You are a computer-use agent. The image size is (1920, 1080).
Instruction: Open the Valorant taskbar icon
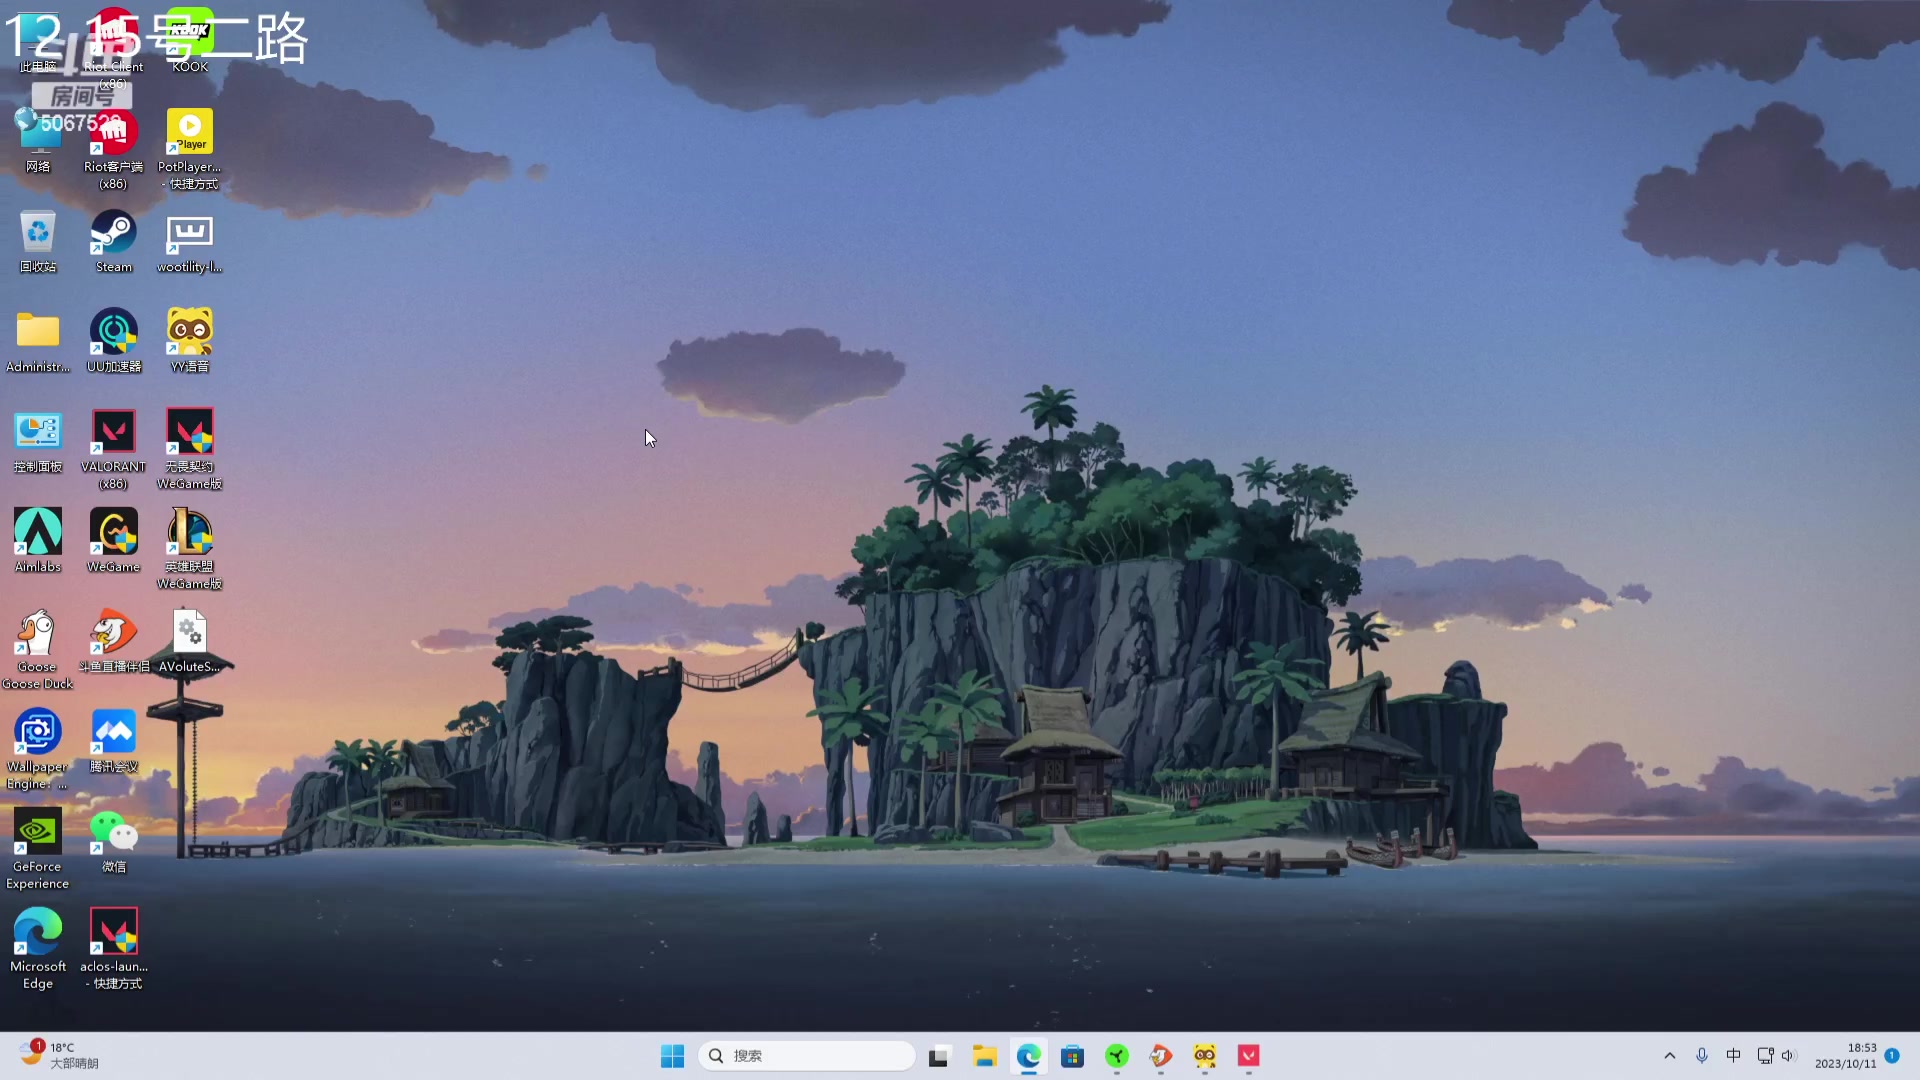tap(1249, 1056)
